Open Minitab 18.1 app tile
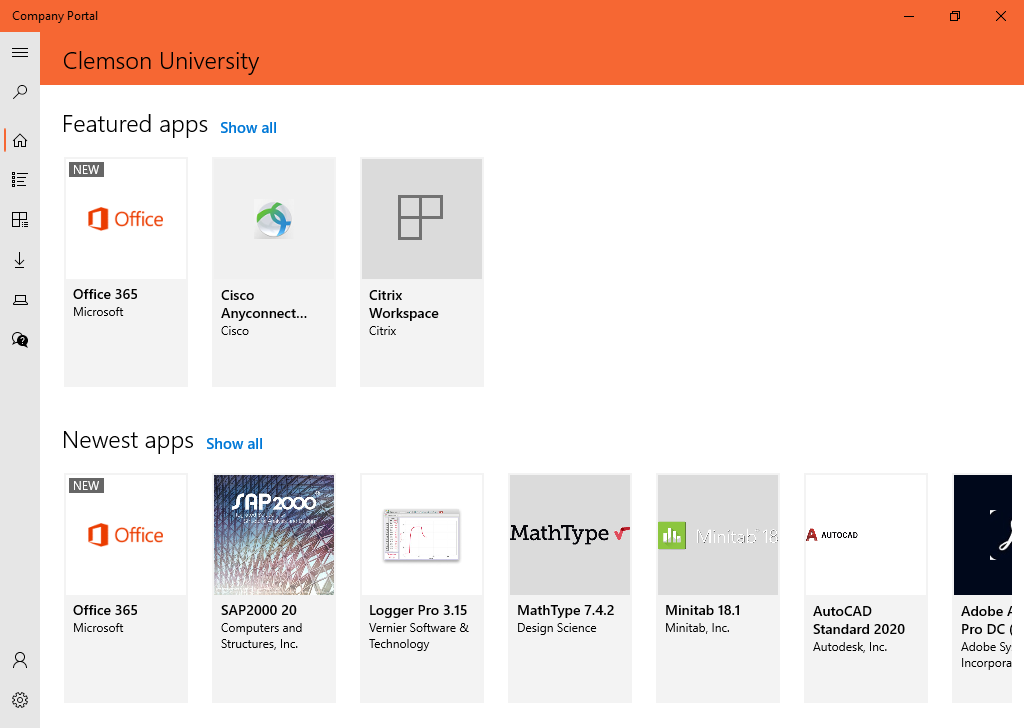This screenshot has width=1024, height=728. pos(718,587)
